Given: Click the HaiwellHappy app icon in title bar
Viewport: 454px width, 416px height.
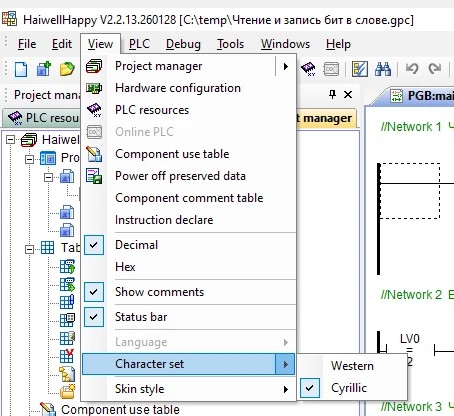Looking at the screenshot, I should coord(9,19).
